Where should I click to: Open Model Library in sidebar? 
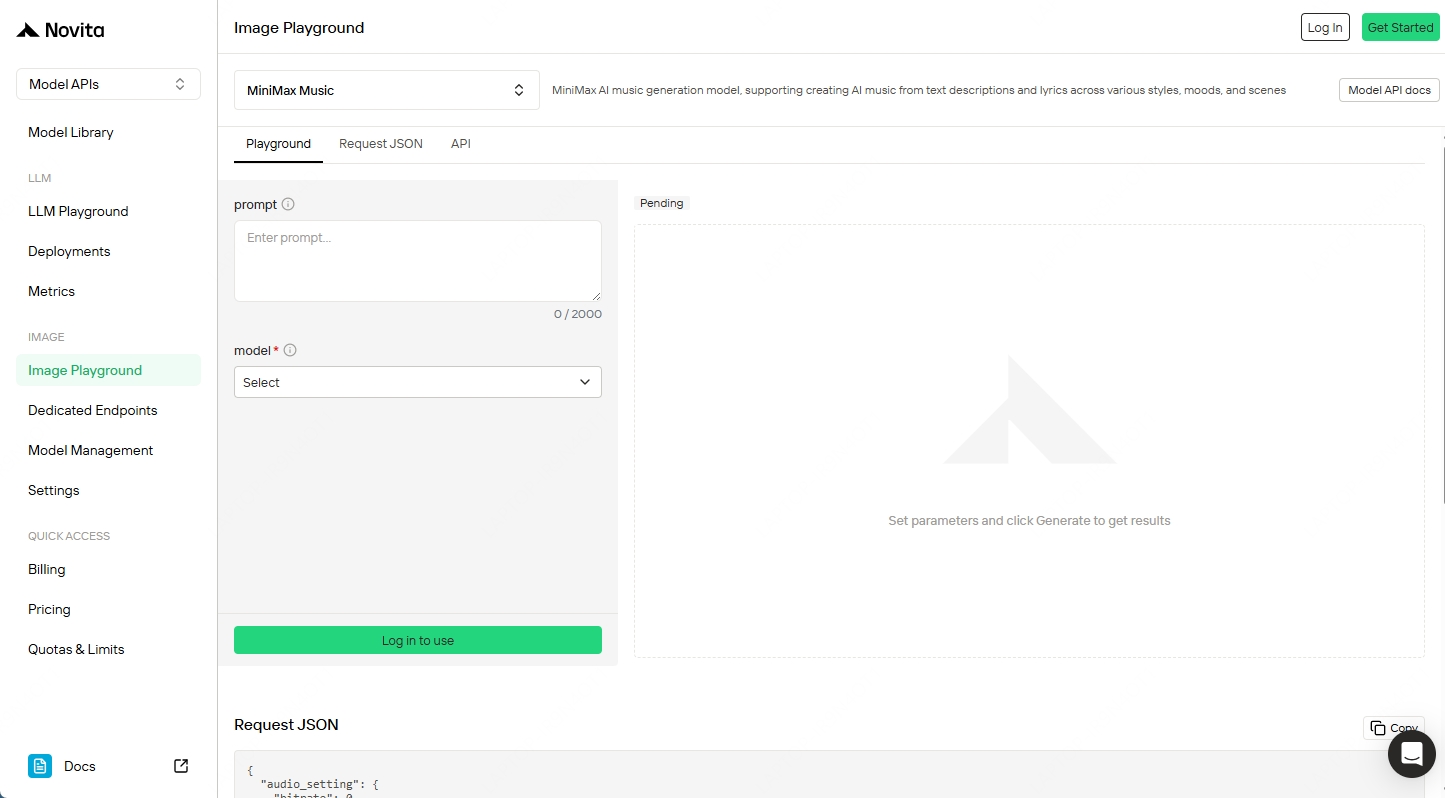[71, 132]
